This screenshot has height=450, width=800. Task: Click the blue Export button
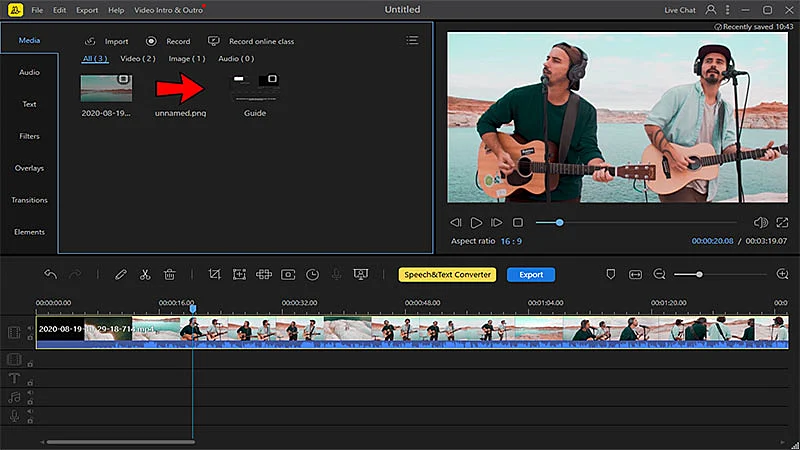coord(530,274)
